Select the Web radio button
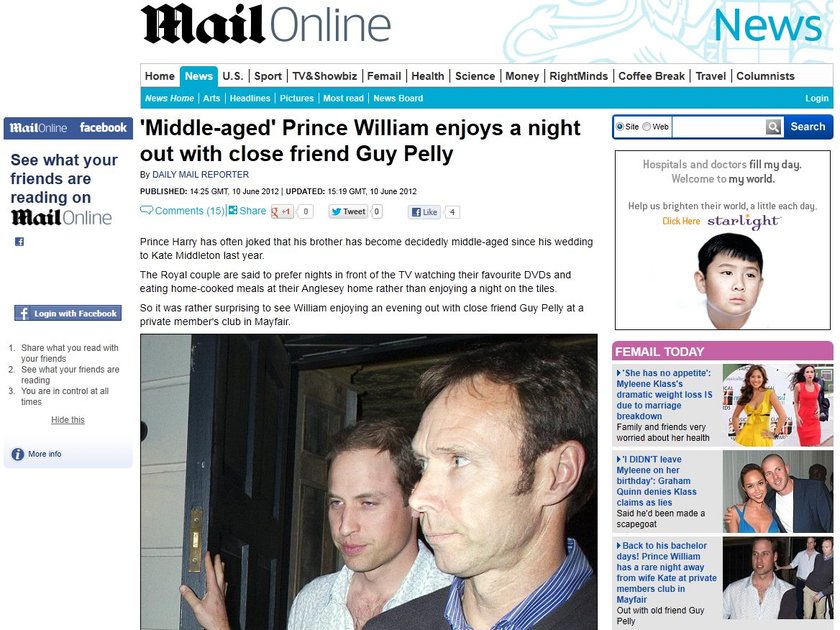840x630 pixels. click(647, 127)
